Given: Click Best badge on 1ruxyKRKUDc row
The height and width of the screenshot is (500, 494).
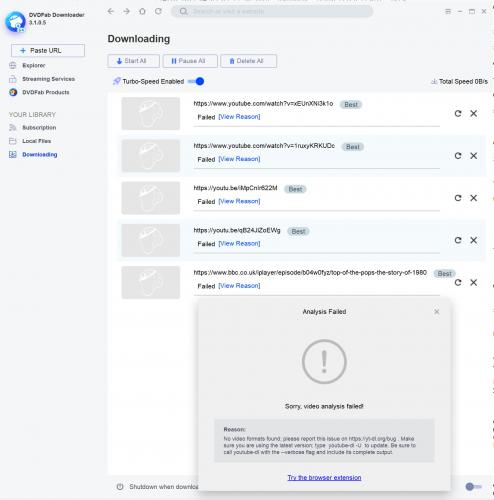Looking at the screenshot, I should [353, 147].
